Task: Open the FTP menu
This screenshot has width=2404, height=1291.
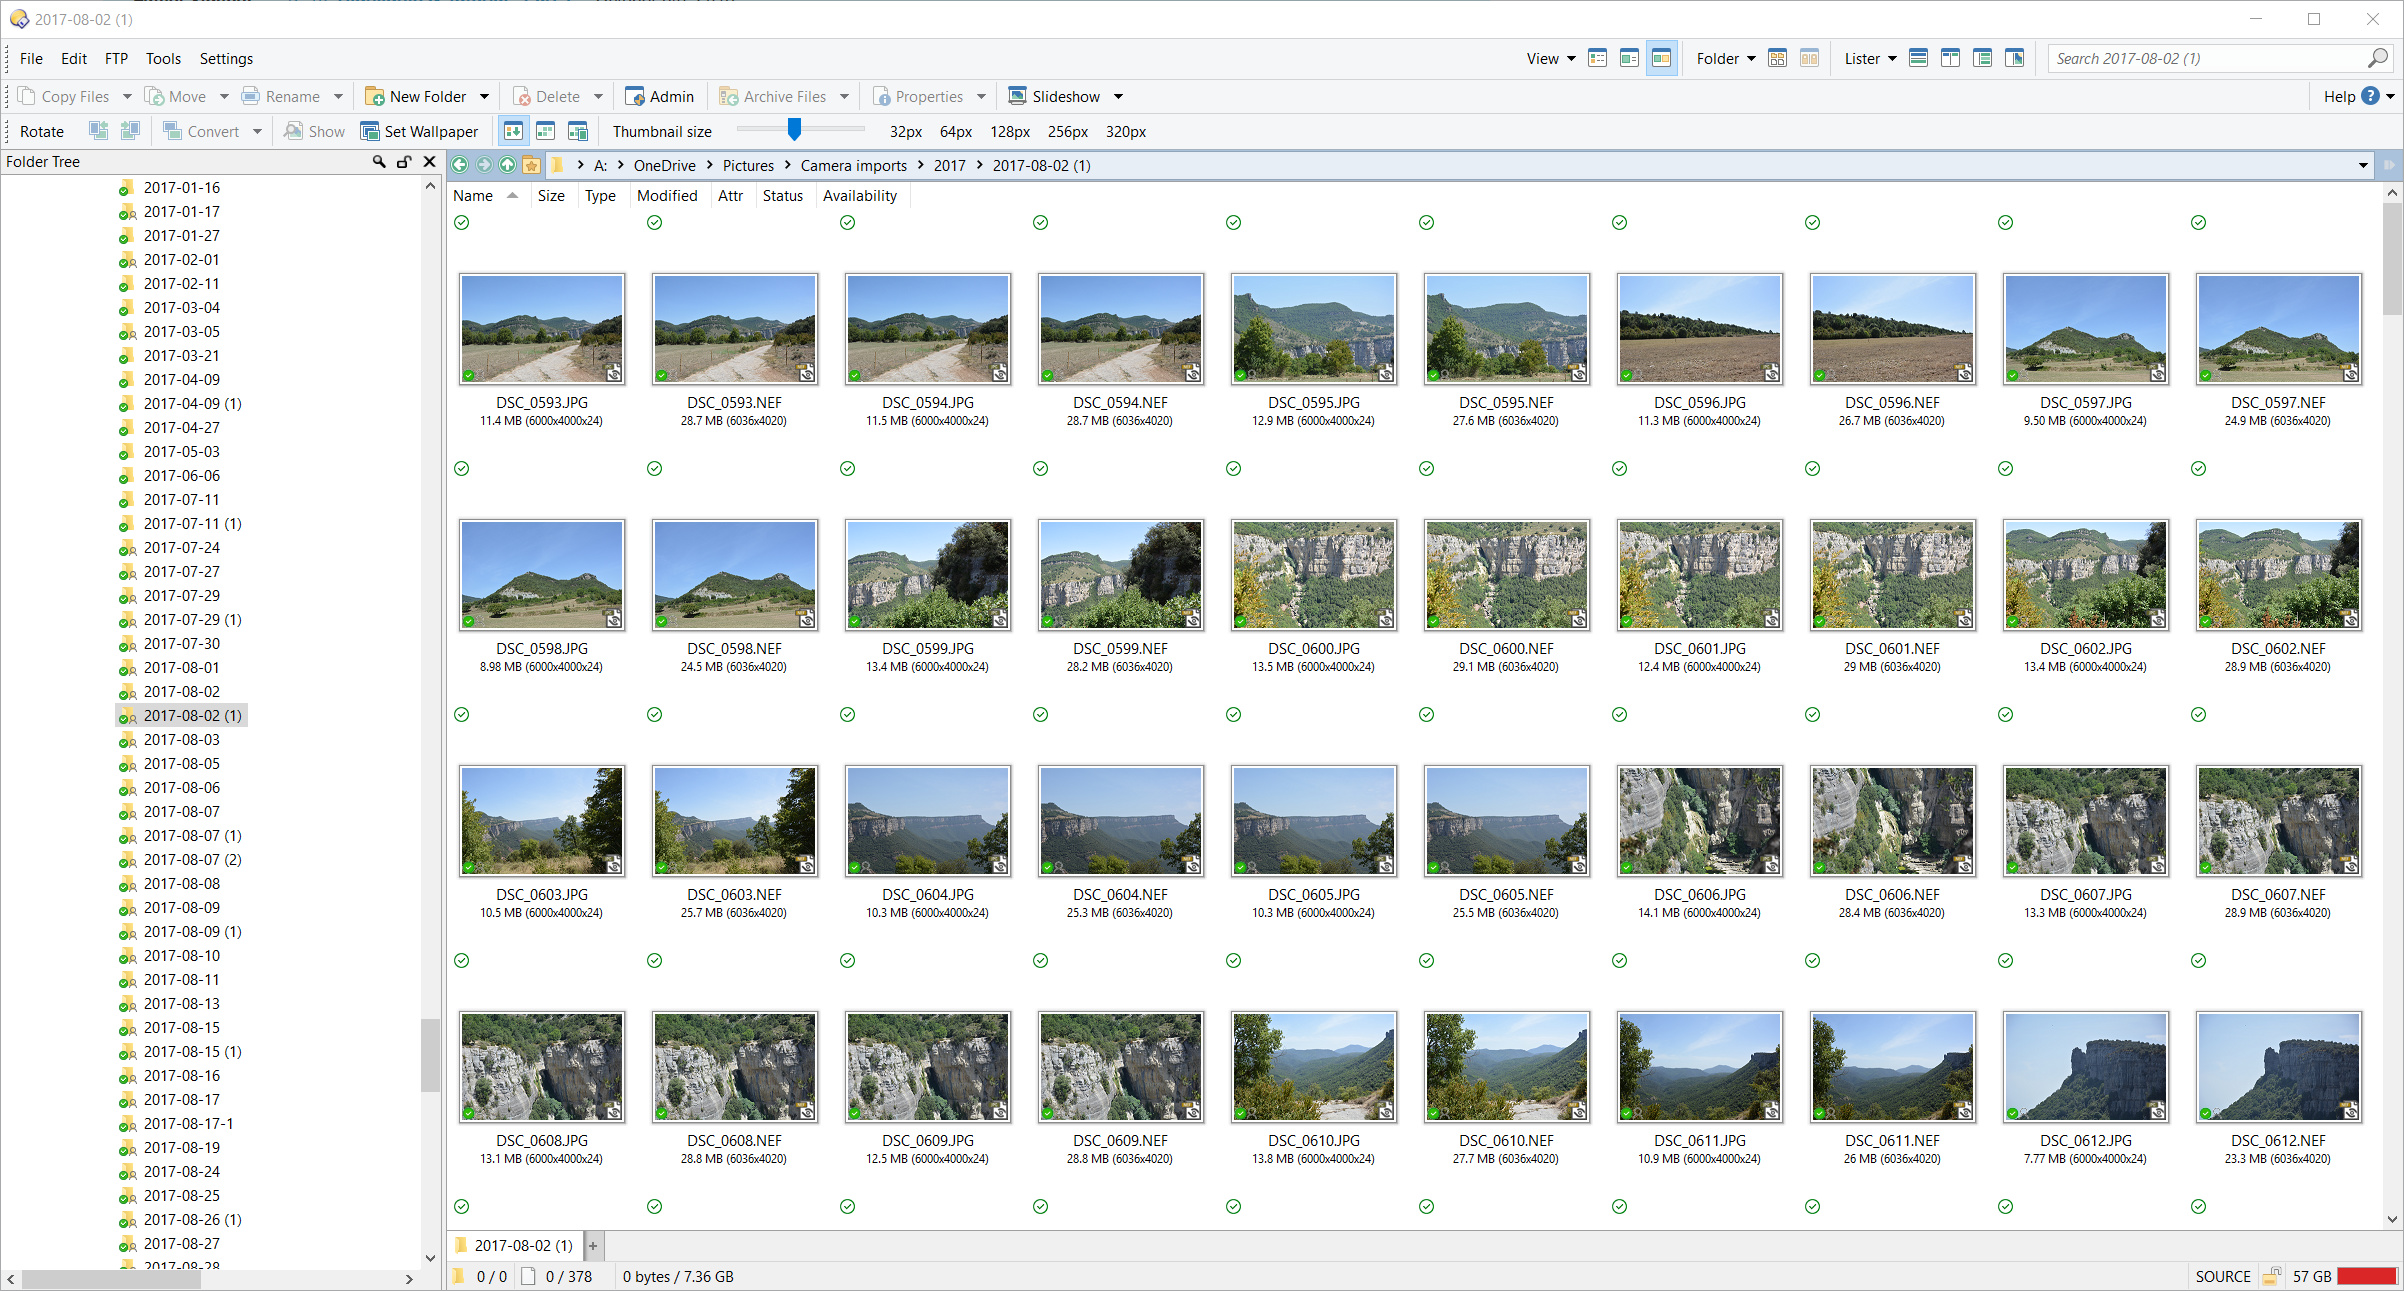Action: point(116,59)
